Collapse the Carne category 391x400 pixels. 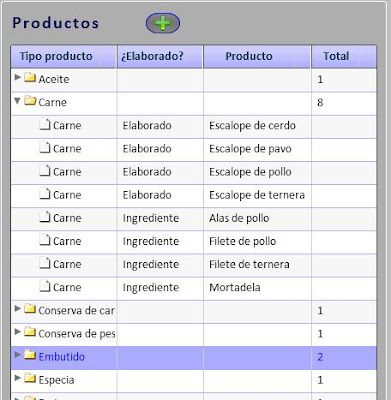click(18, 101)
